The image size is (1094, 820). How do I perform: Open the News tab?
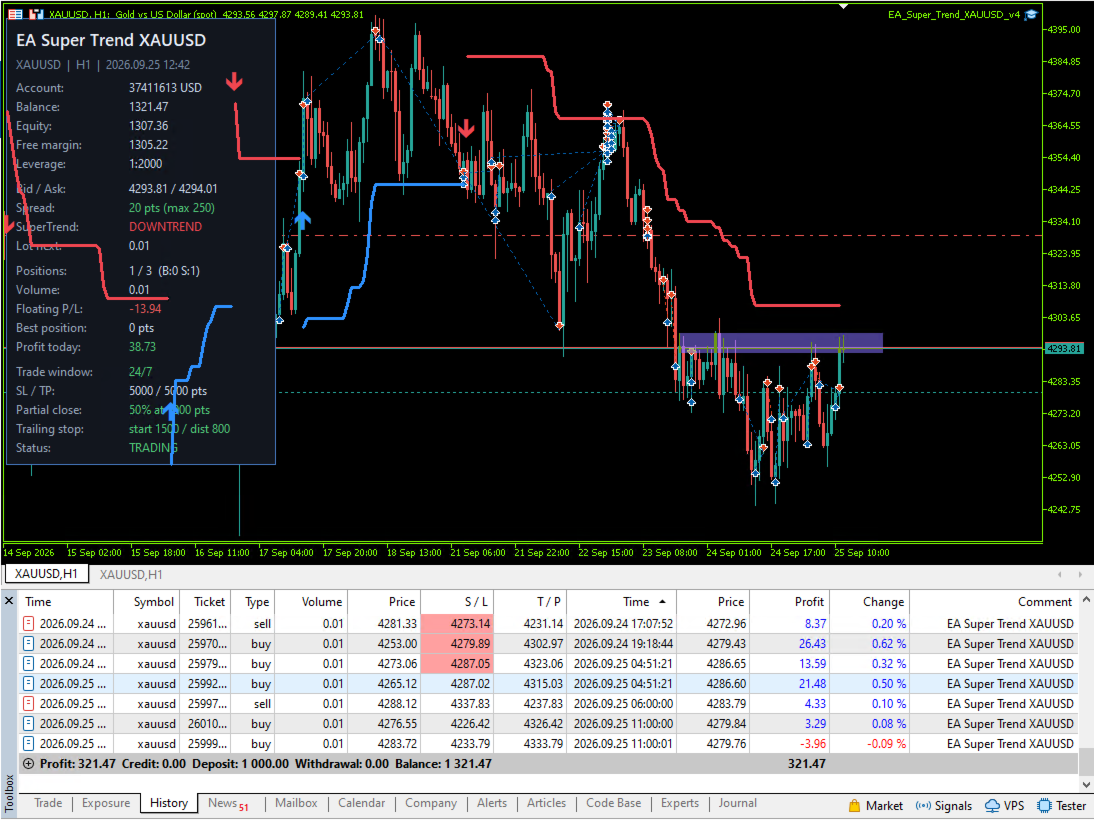227,803
